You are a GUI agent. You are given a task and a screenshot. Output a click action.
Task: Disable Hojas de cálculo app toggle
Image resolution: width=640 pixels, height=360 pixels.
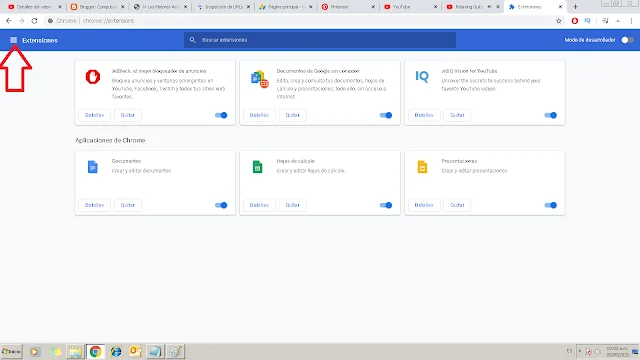pos(386,205)
